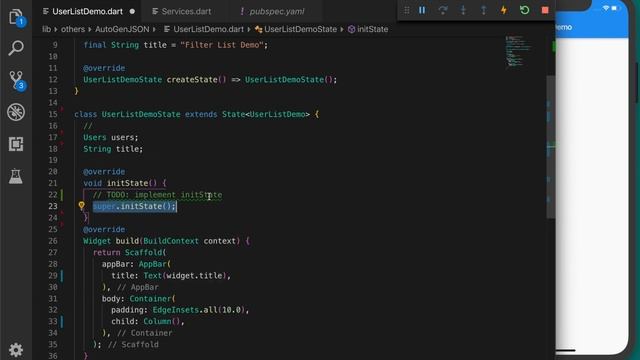Click 'BuildContext context' parameter on line 26
The width and height of the screenshot is (640, 360).
tap(191, 241)
